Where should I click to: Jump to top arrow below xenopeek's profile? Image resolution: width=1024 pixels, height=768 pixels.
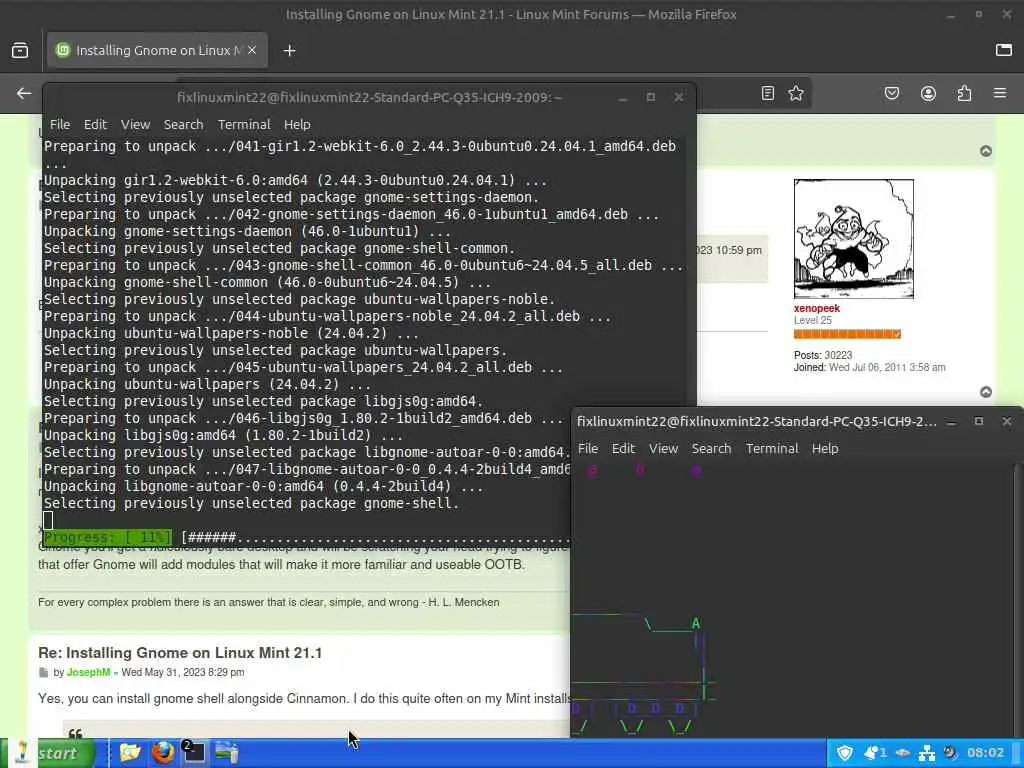[985, 392]
